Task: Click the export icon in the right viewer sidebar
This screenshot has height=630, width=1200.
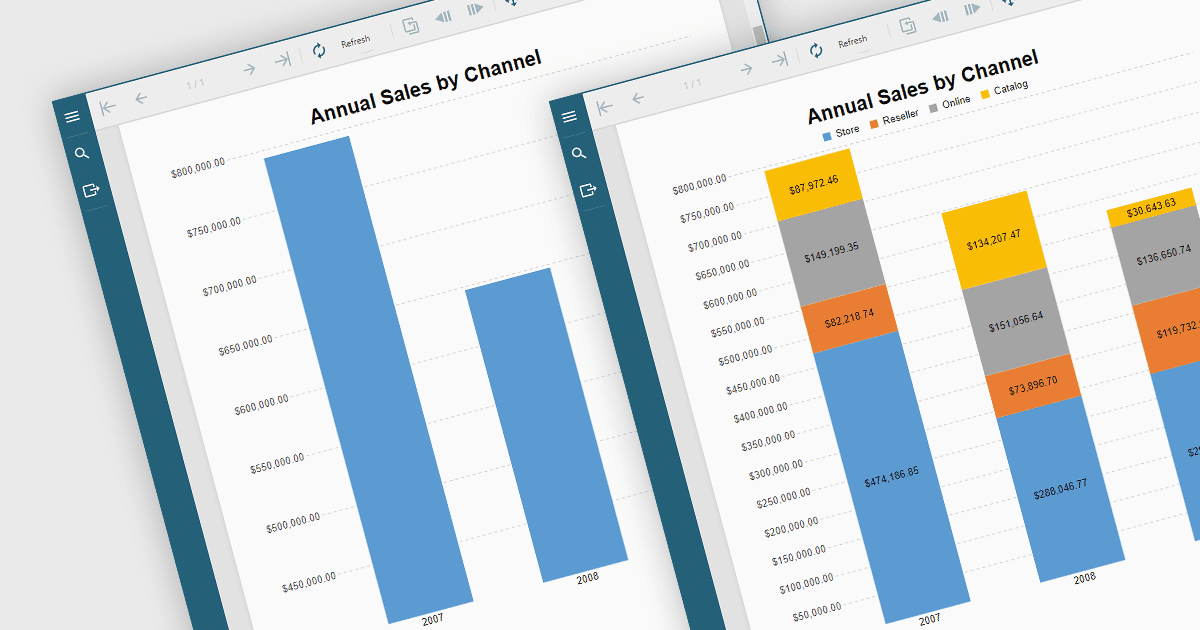Action: (589, 189)
